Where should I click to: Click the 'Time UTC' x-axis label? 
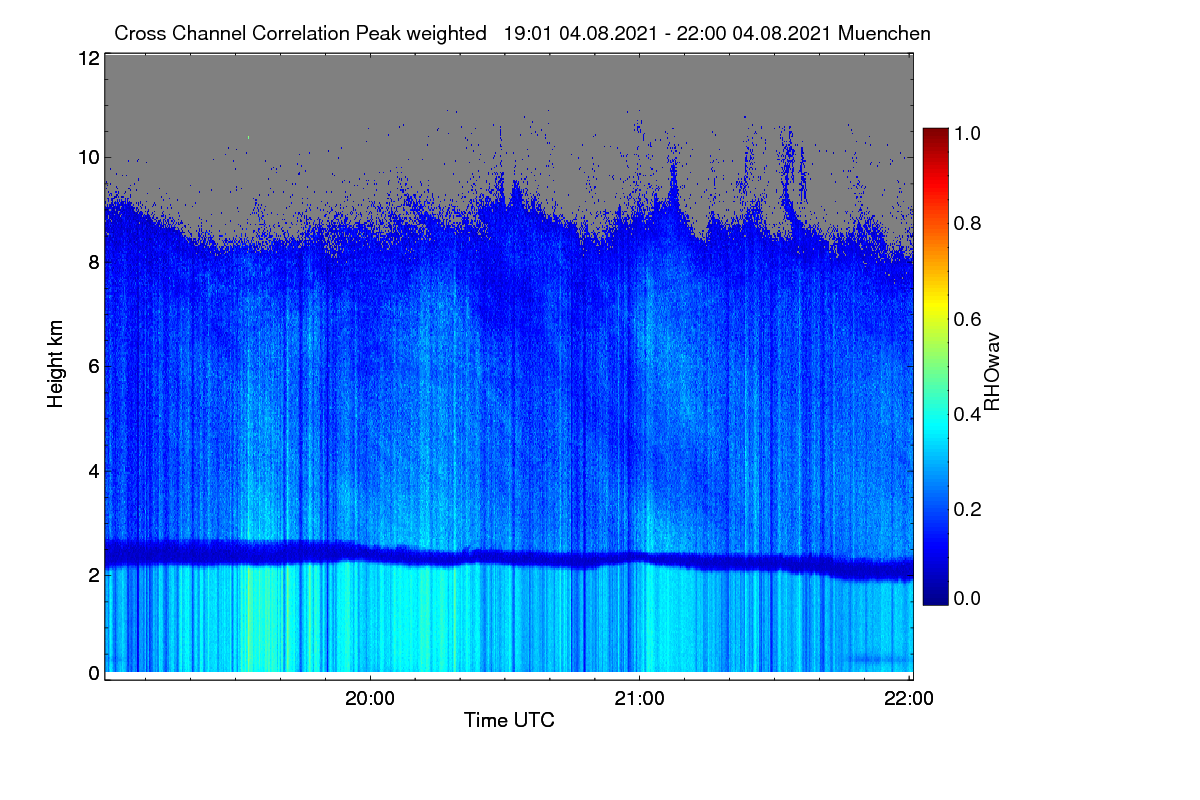tap(509, 719)
